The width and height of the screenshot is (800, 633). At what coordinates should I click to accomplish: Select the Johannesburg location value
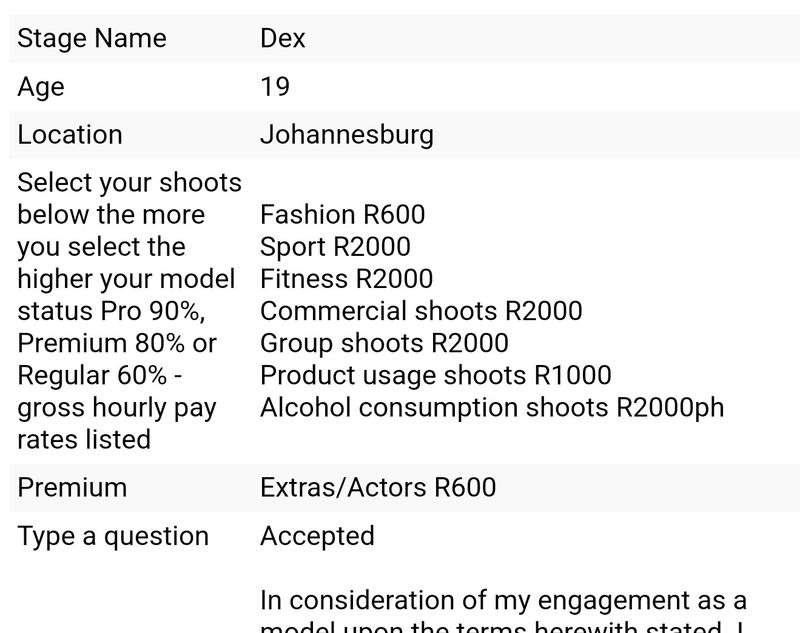click(347, 136)
